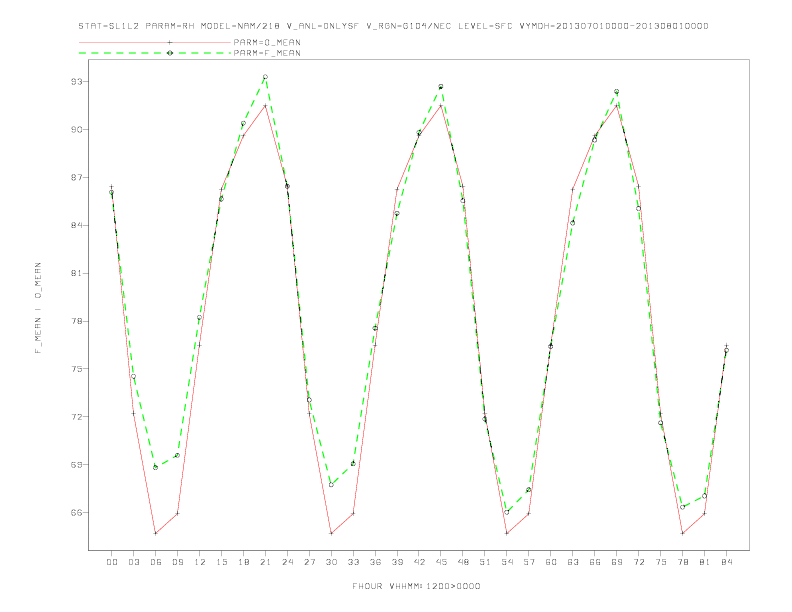Click the MODEL=NAM/218 text in the title
Viewport: 792px width, 612px height.
click(240, 26)
